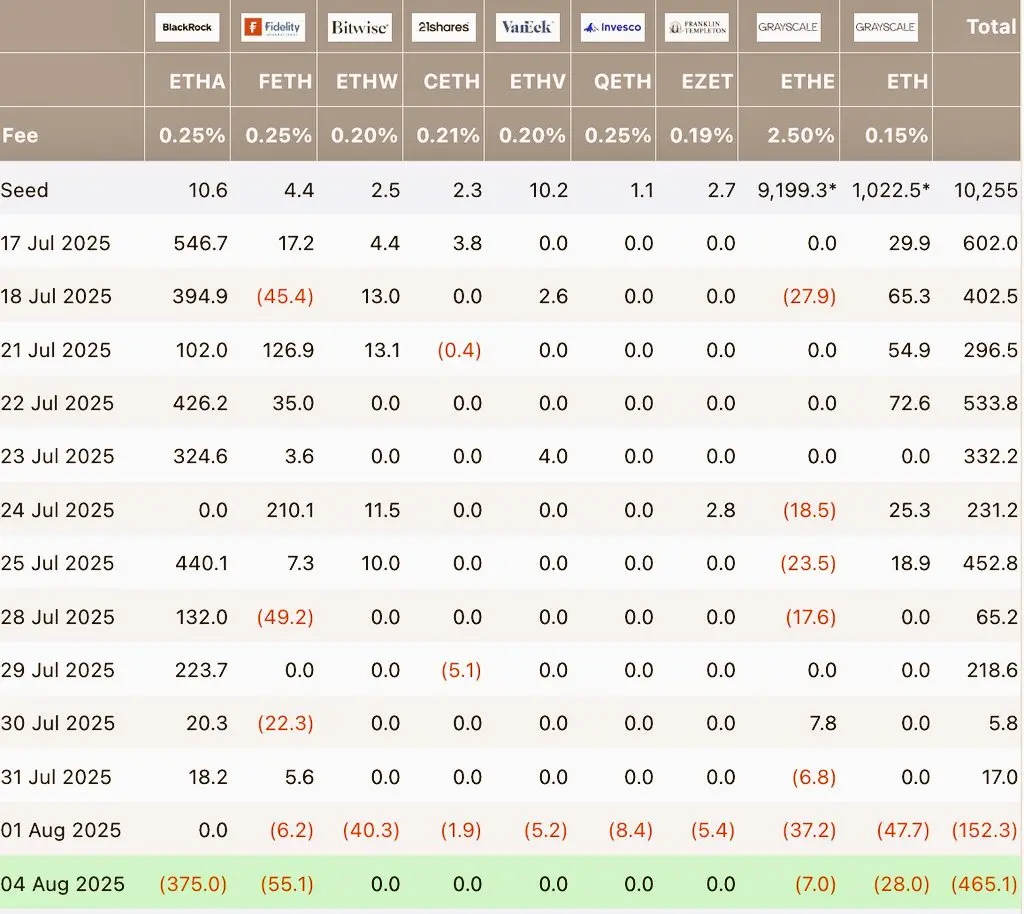Click the Bitwise logo
Viewport: 1024px width, 914px height.
point(359,27)
